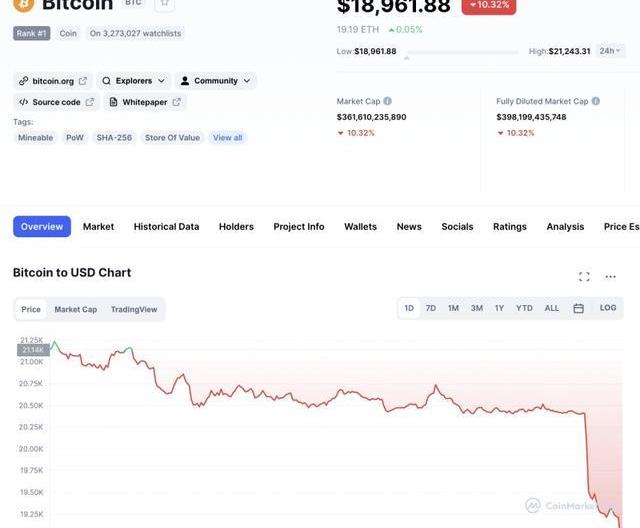Open the bitcoin.org website link
This screenshot has width=640, height=528.
(x=53, y=81)
